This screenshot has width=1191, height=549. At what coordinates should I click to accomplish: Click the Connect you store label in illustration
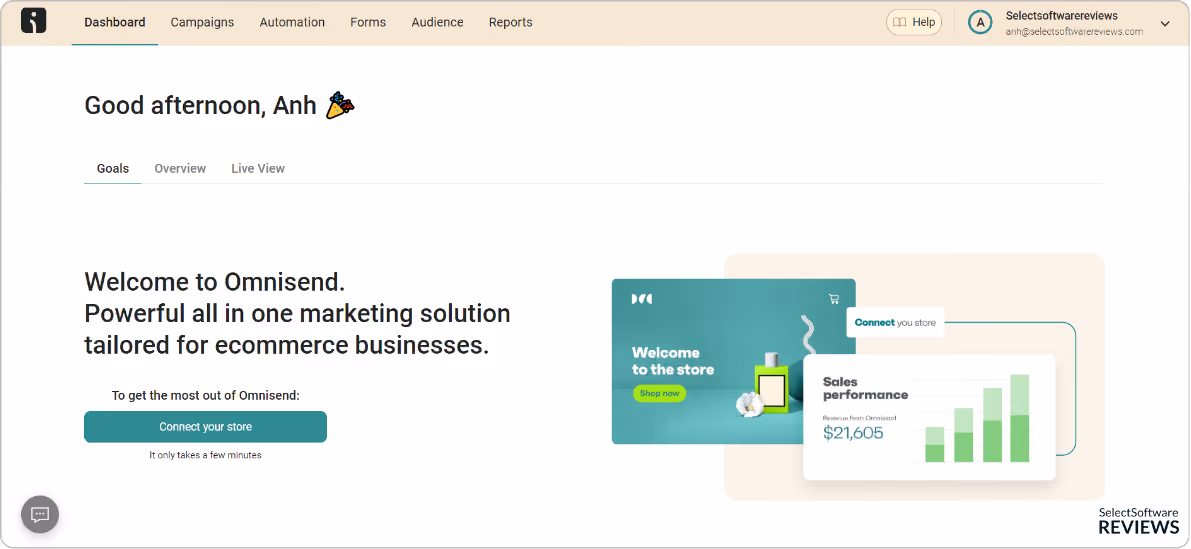tap(896, 323)
